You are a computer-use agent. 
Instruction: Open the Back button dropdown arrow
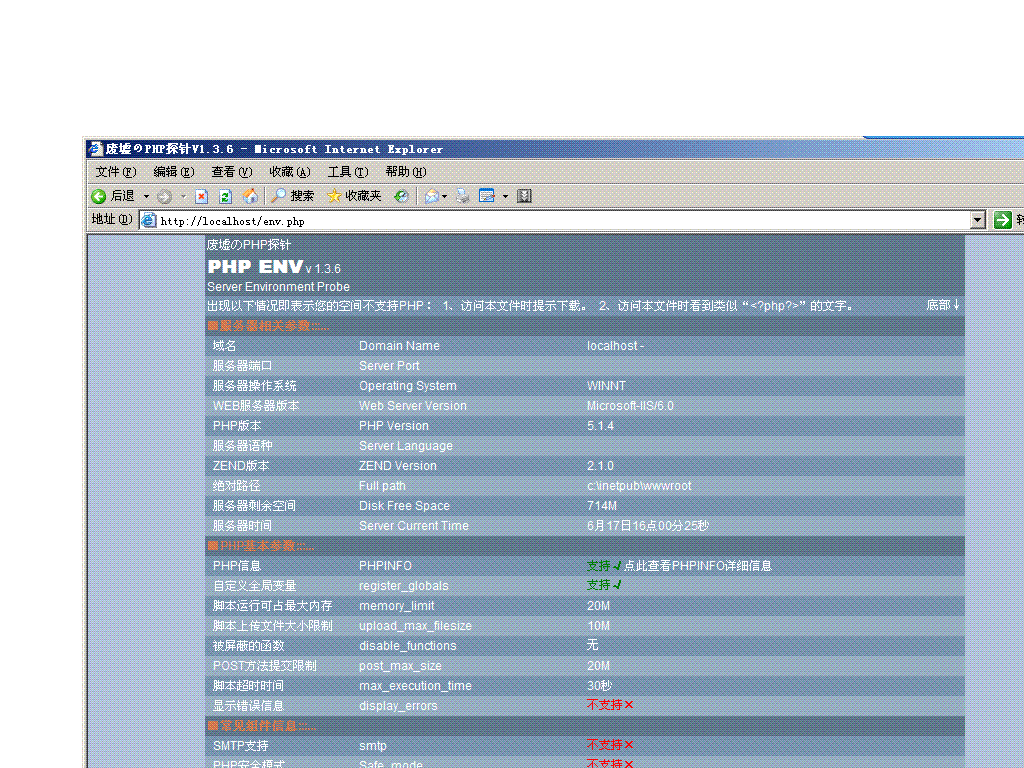click(x=146, y=196)
